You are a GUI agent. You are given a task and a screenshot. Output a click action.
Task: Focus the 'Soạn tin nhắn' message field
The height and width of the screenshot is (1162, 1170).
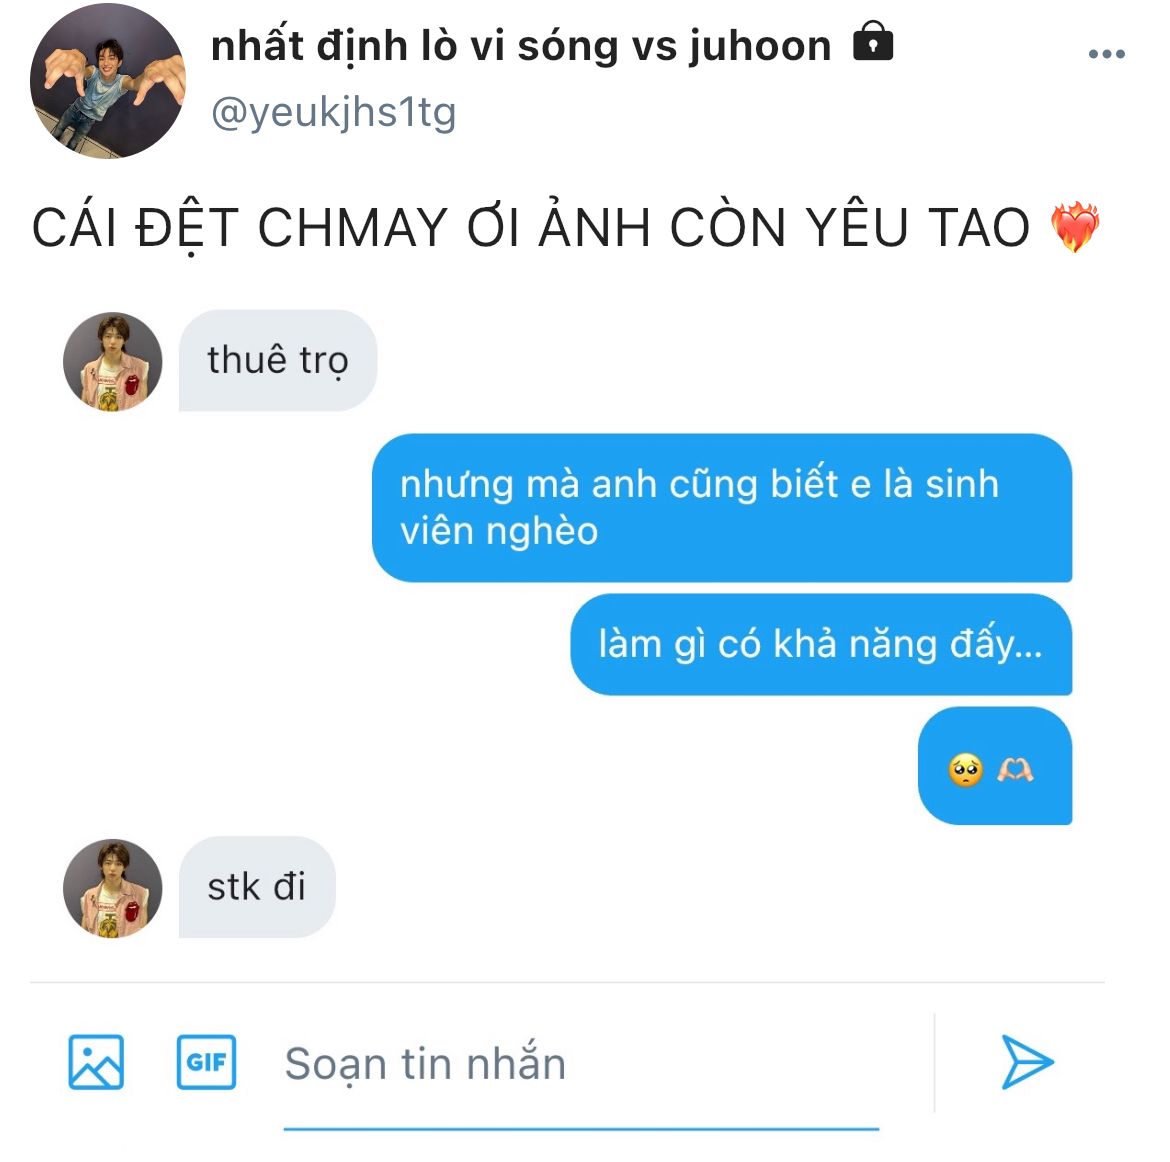(x=581, y=1063)
